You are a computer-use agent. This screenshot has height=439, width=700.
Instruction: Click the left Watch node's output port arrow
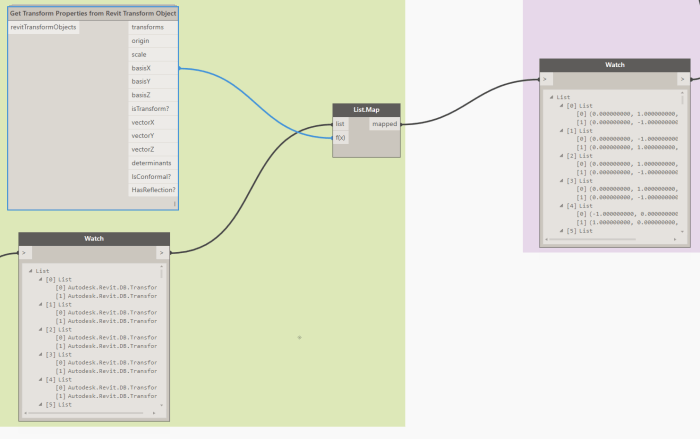pyautogui.click(x=160, y=254)
